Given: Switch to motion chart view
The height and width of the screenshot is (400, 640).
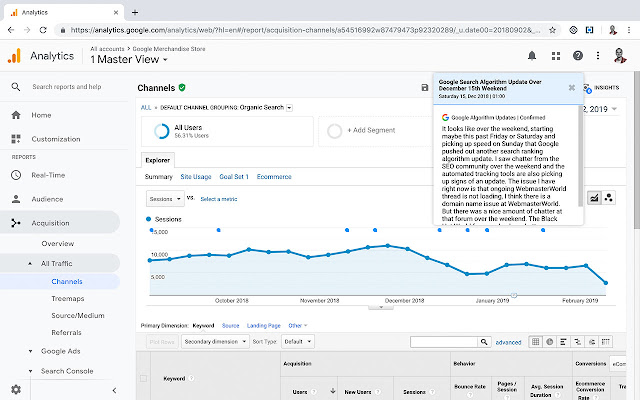Looking at the screenshot, I should tap(609, 199).
